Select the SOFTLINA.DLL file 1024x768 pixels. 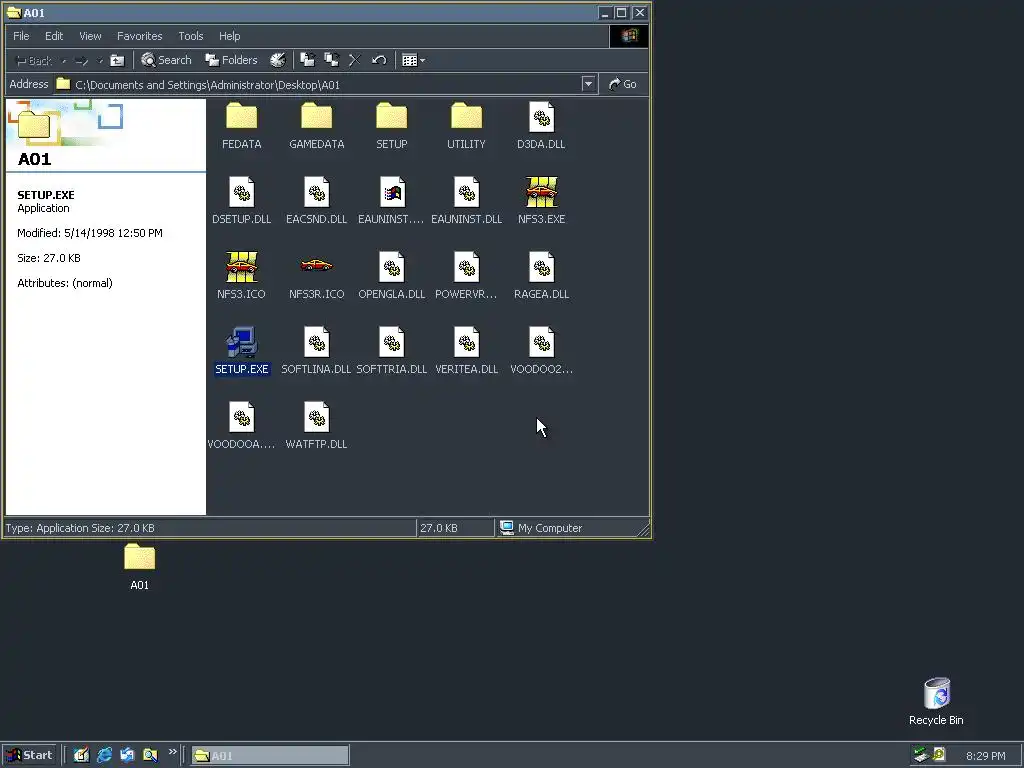[317, 351]
